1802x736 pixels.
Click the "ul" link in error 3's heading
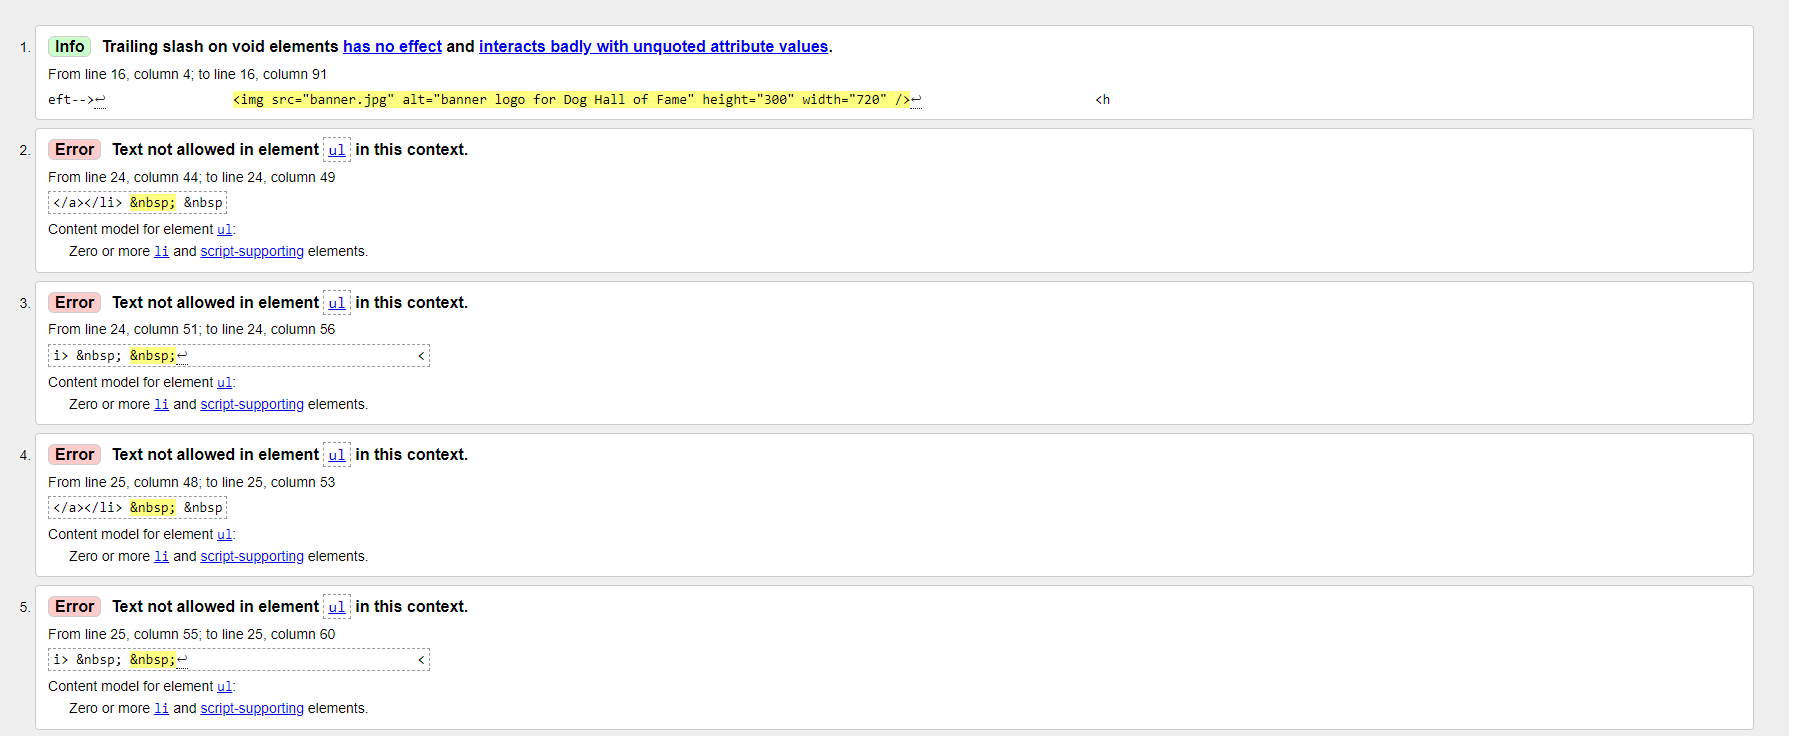337,303
